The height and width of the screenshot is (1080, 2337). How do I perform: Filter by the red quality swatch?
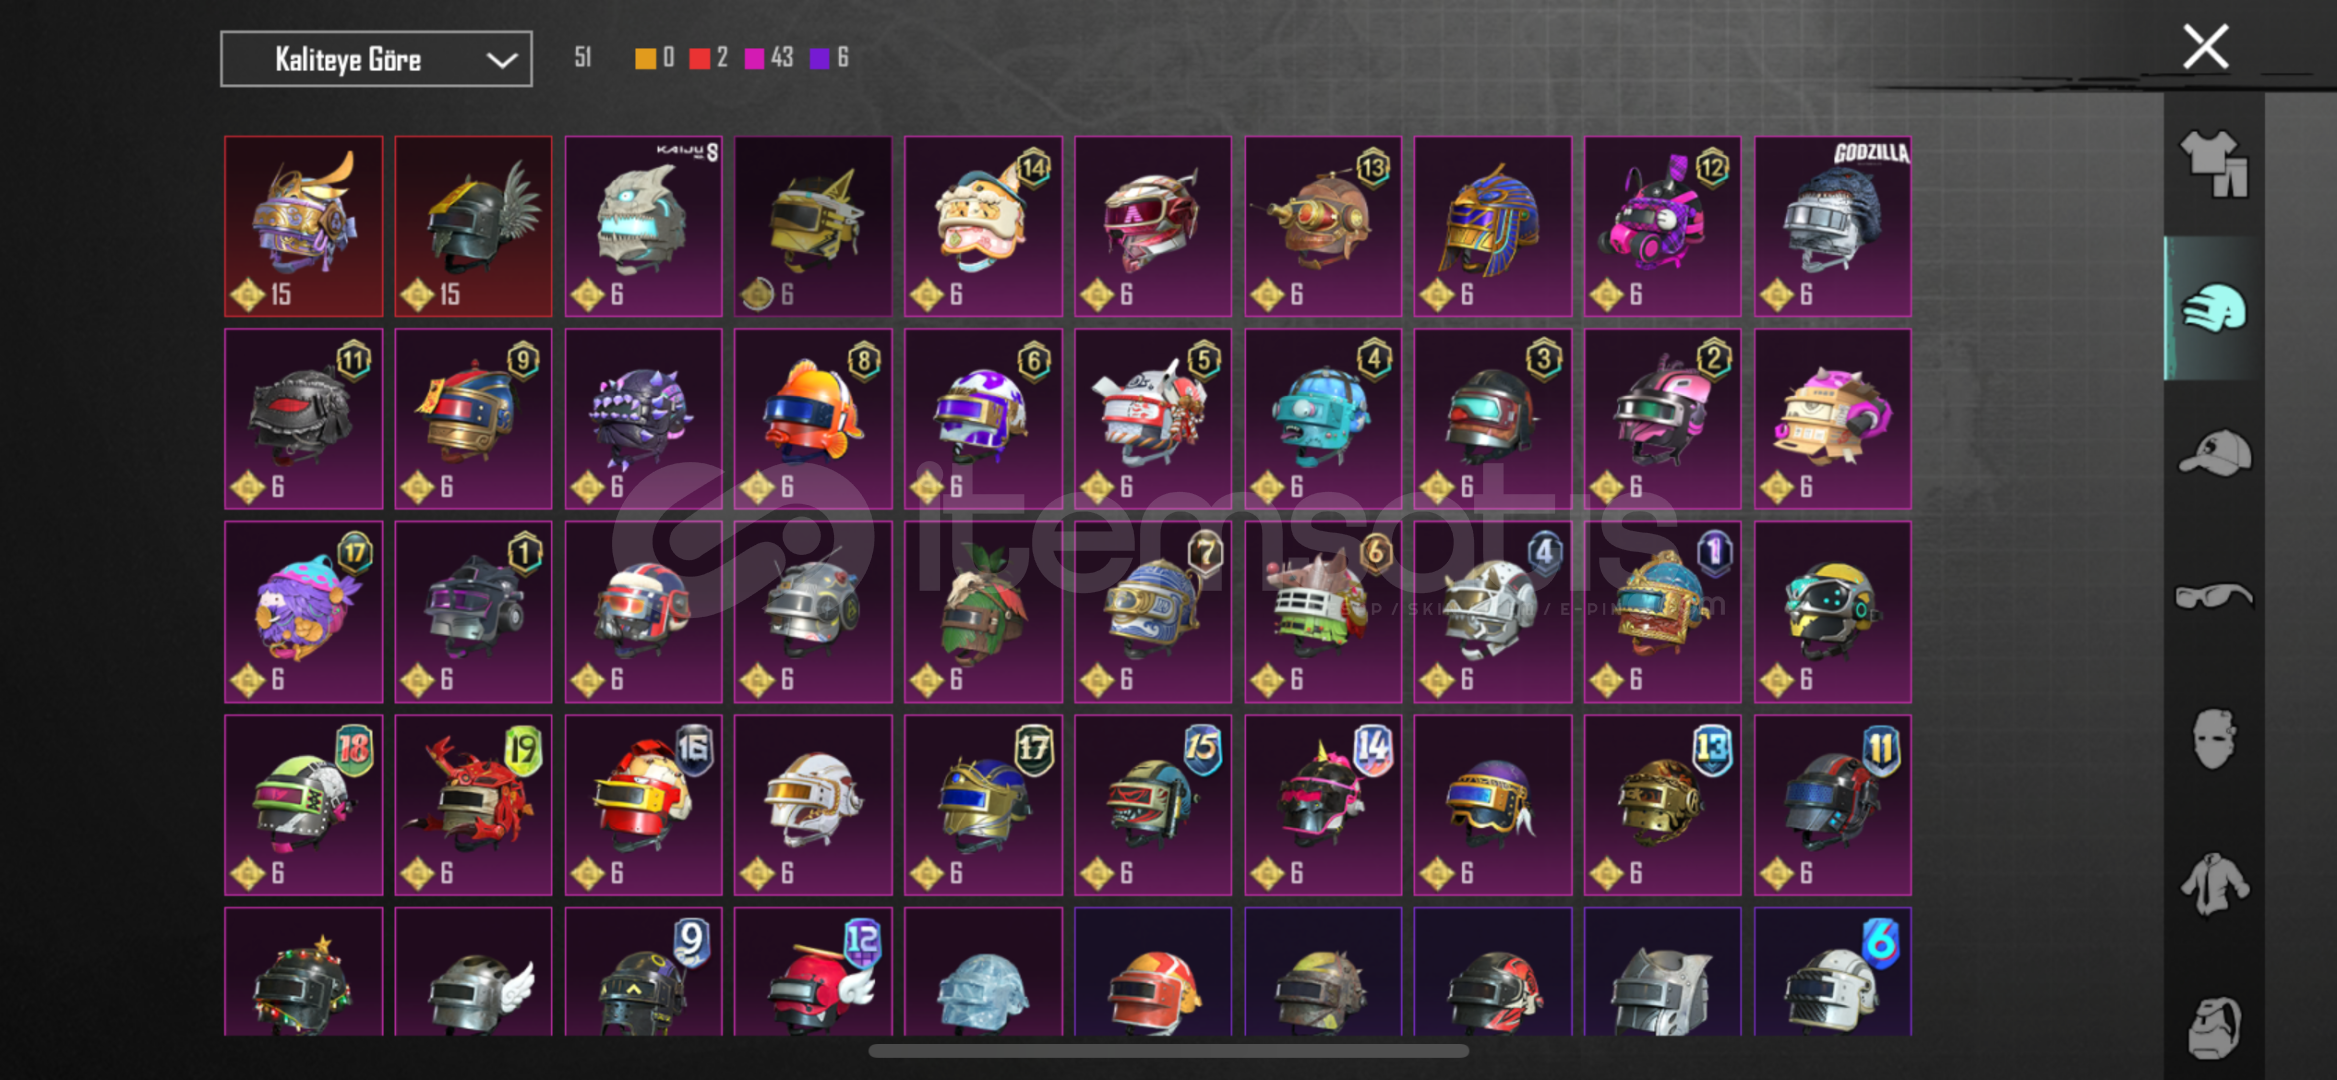coord(699,58)
